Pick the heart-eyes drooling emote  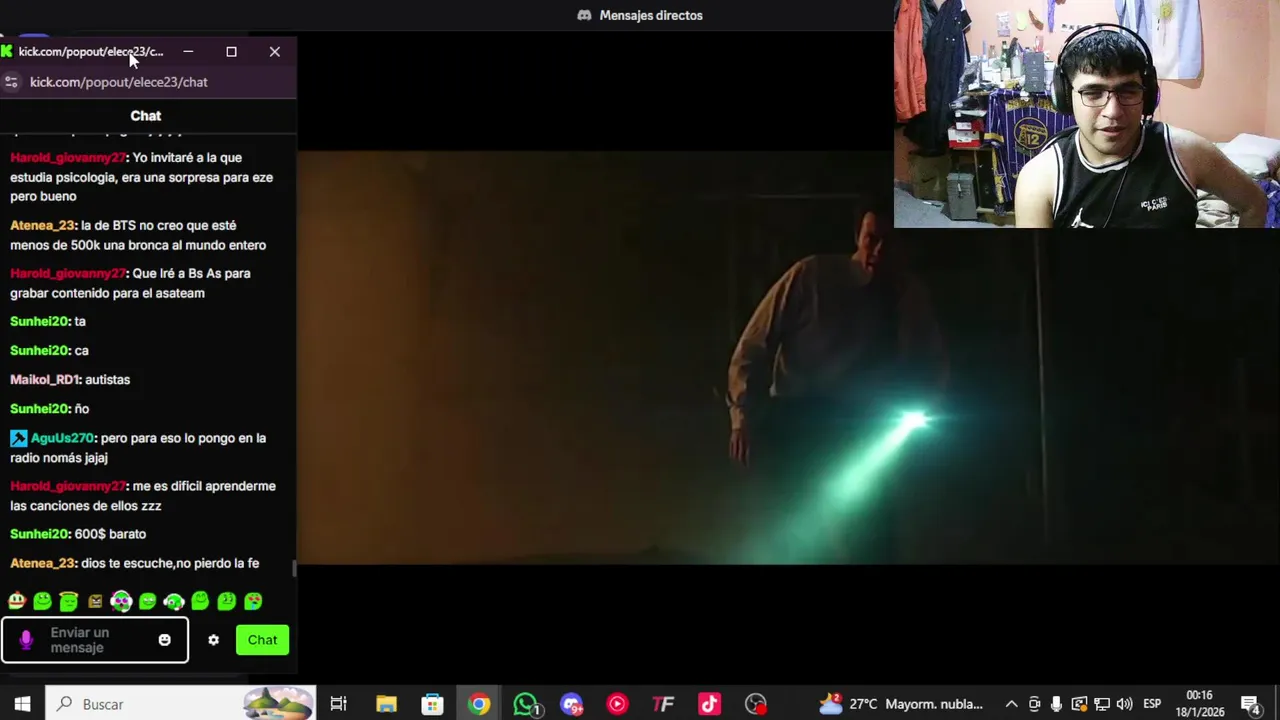coord(253,601)
